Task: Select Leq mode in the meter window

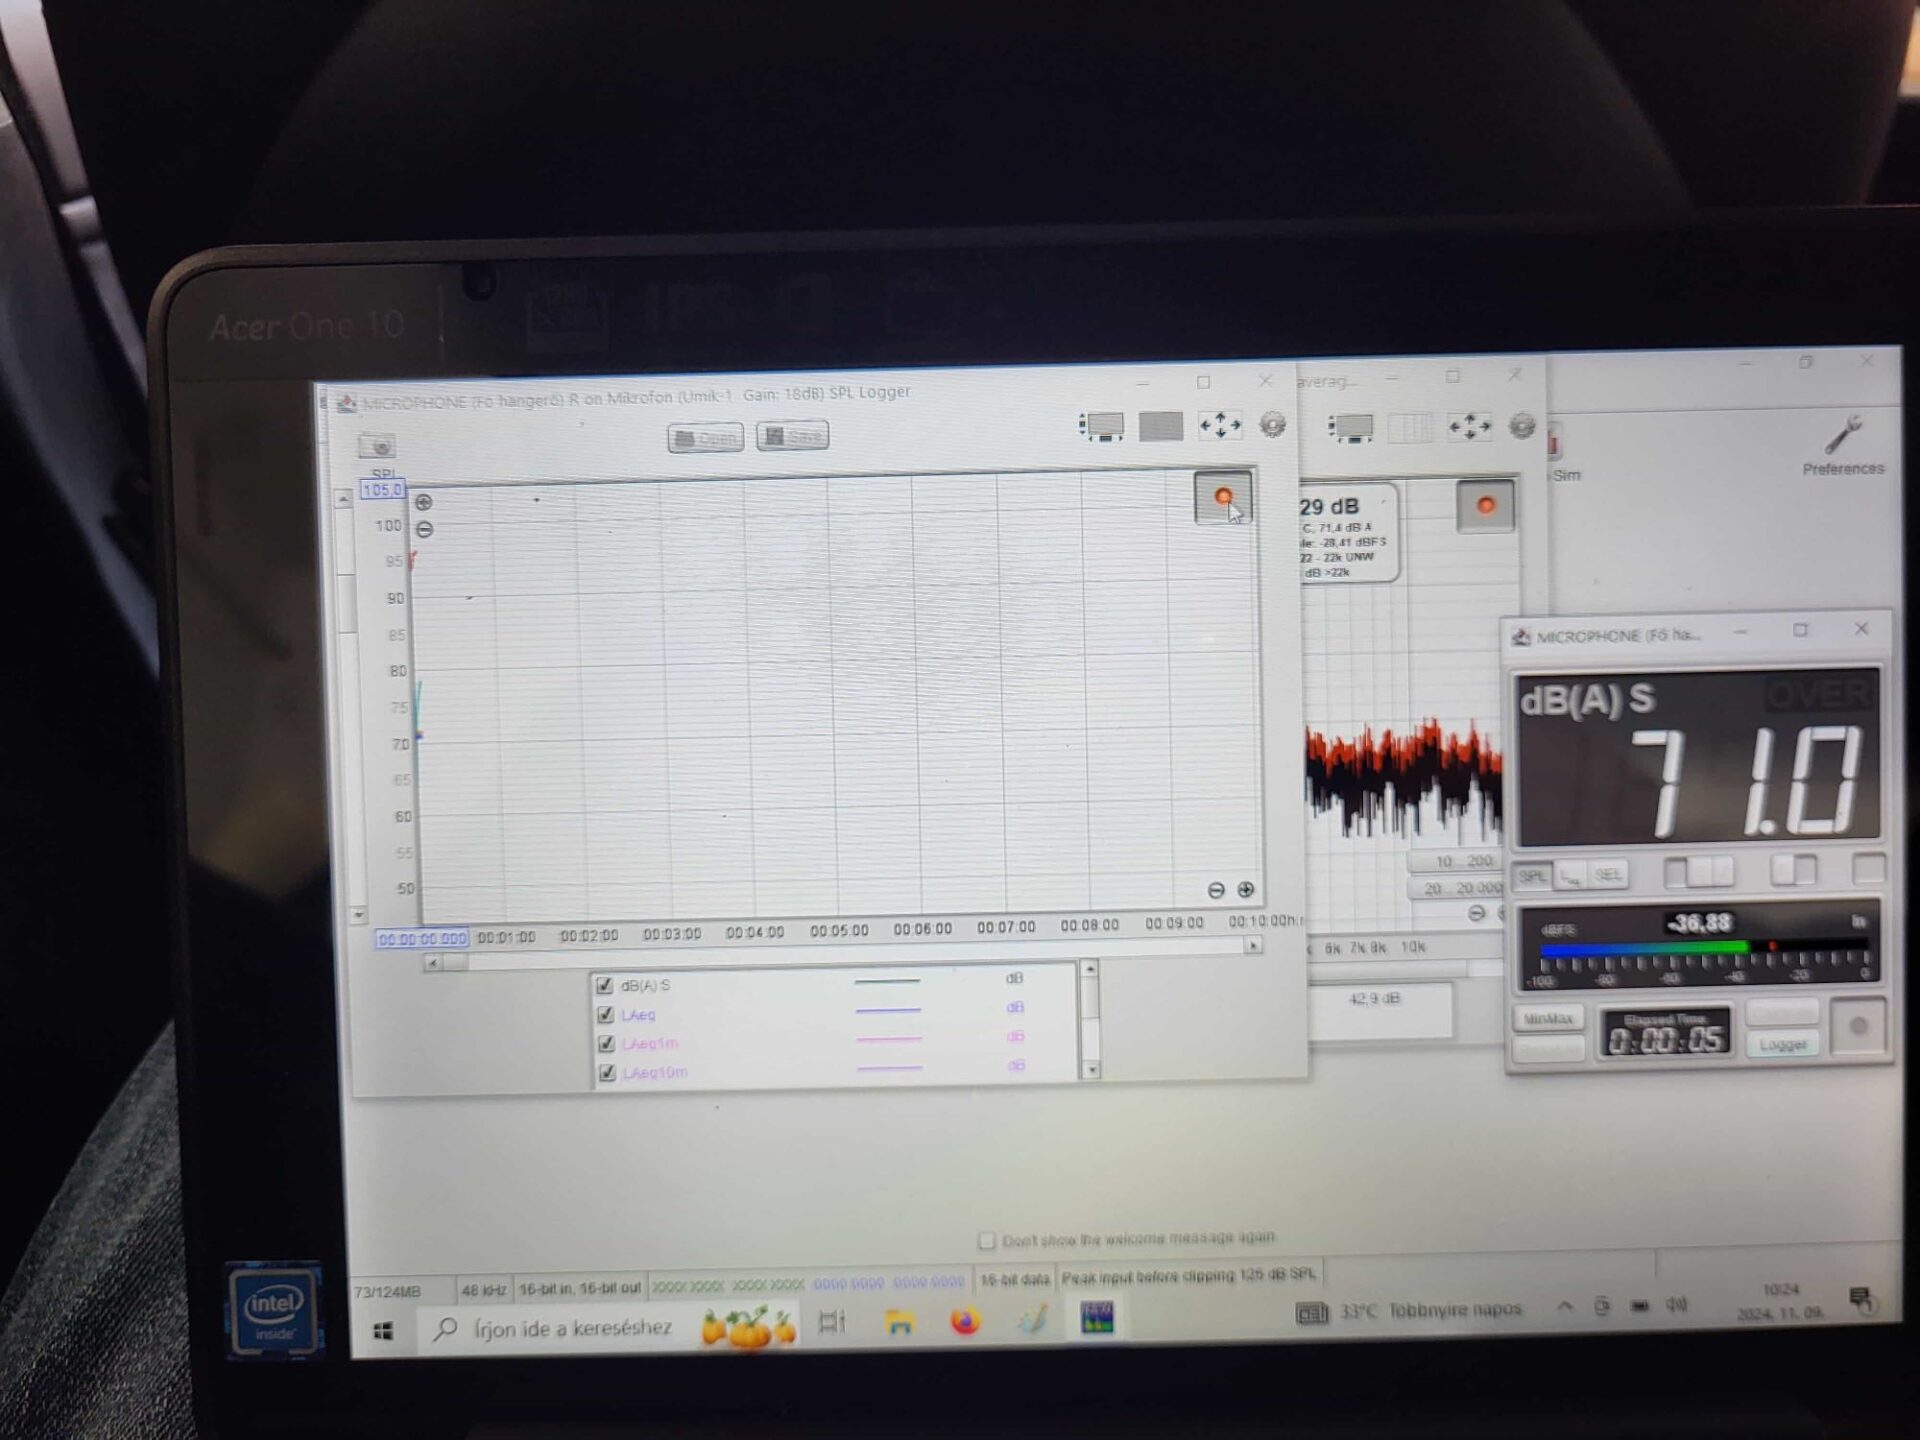Action: click(x=1570, y=877)
